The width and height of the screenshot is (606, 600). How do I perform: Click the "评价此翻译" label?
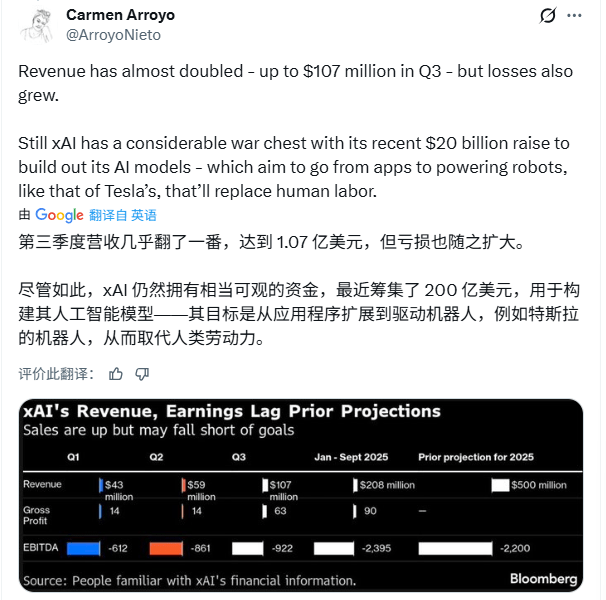click(56, 374)
